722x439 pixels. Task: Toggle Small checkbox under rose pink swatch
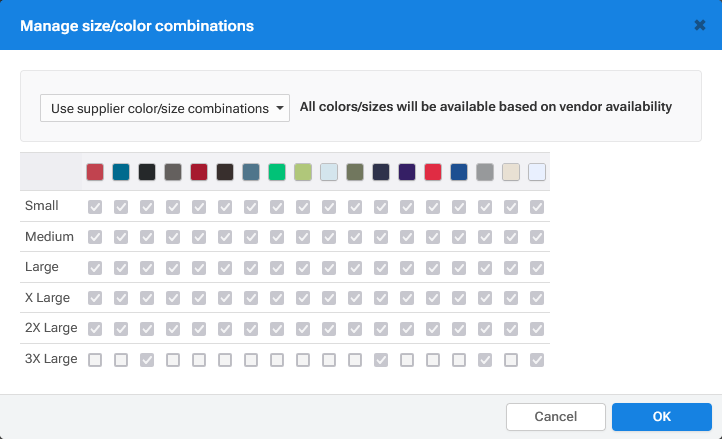pos(95,207)
